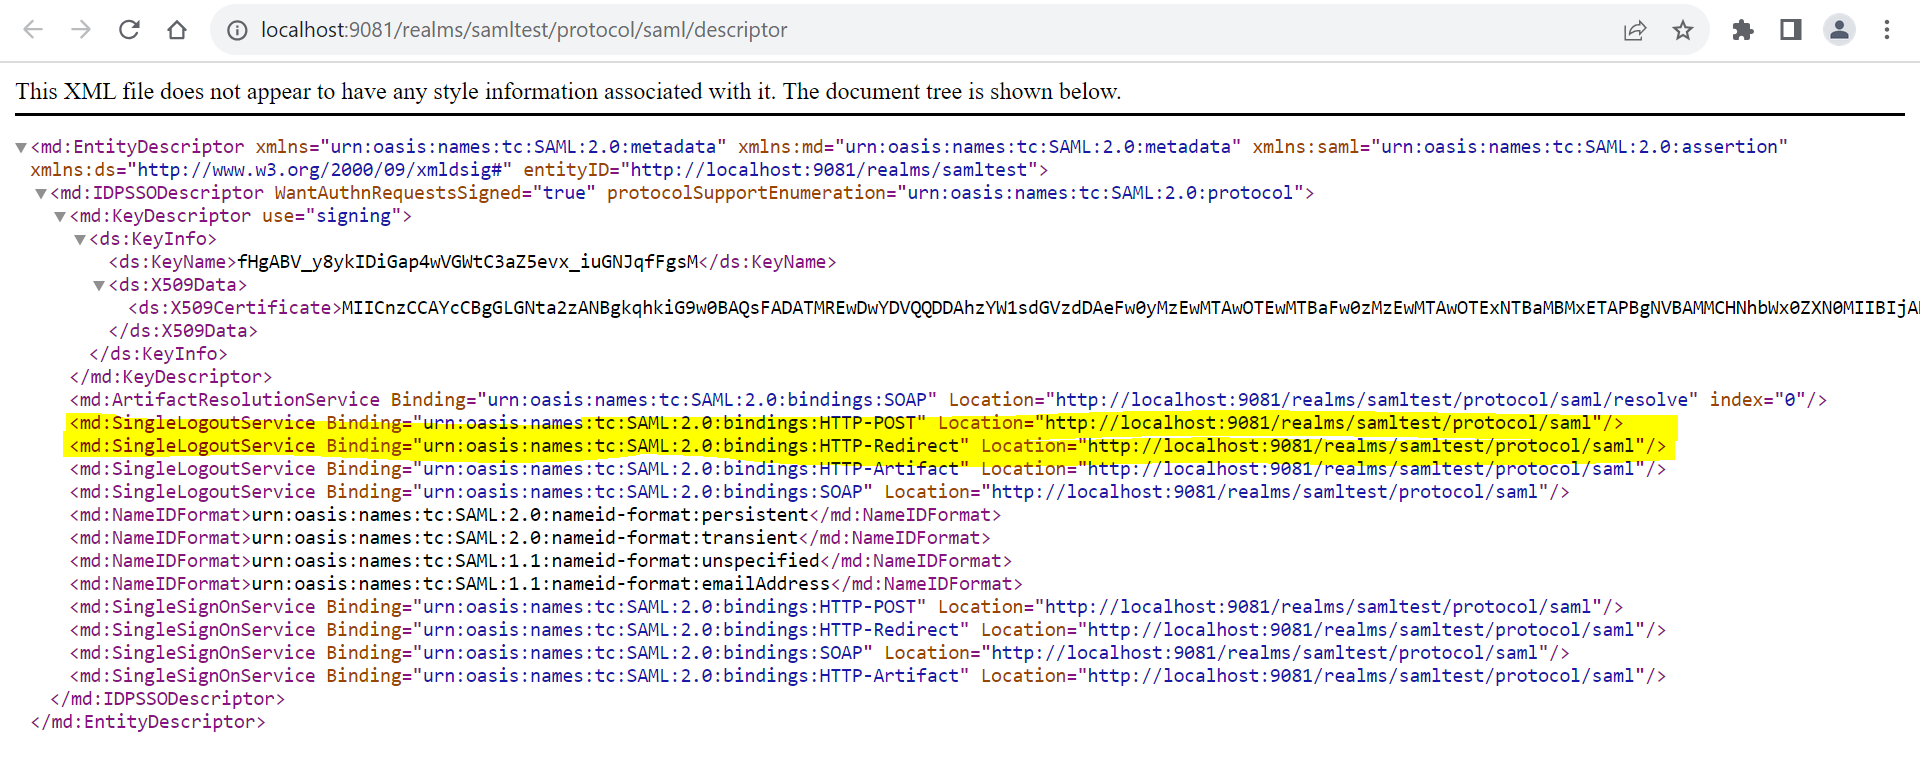
Task: Collapse the md:KeyDescriptor signing node
Action: tap(60, 217)
